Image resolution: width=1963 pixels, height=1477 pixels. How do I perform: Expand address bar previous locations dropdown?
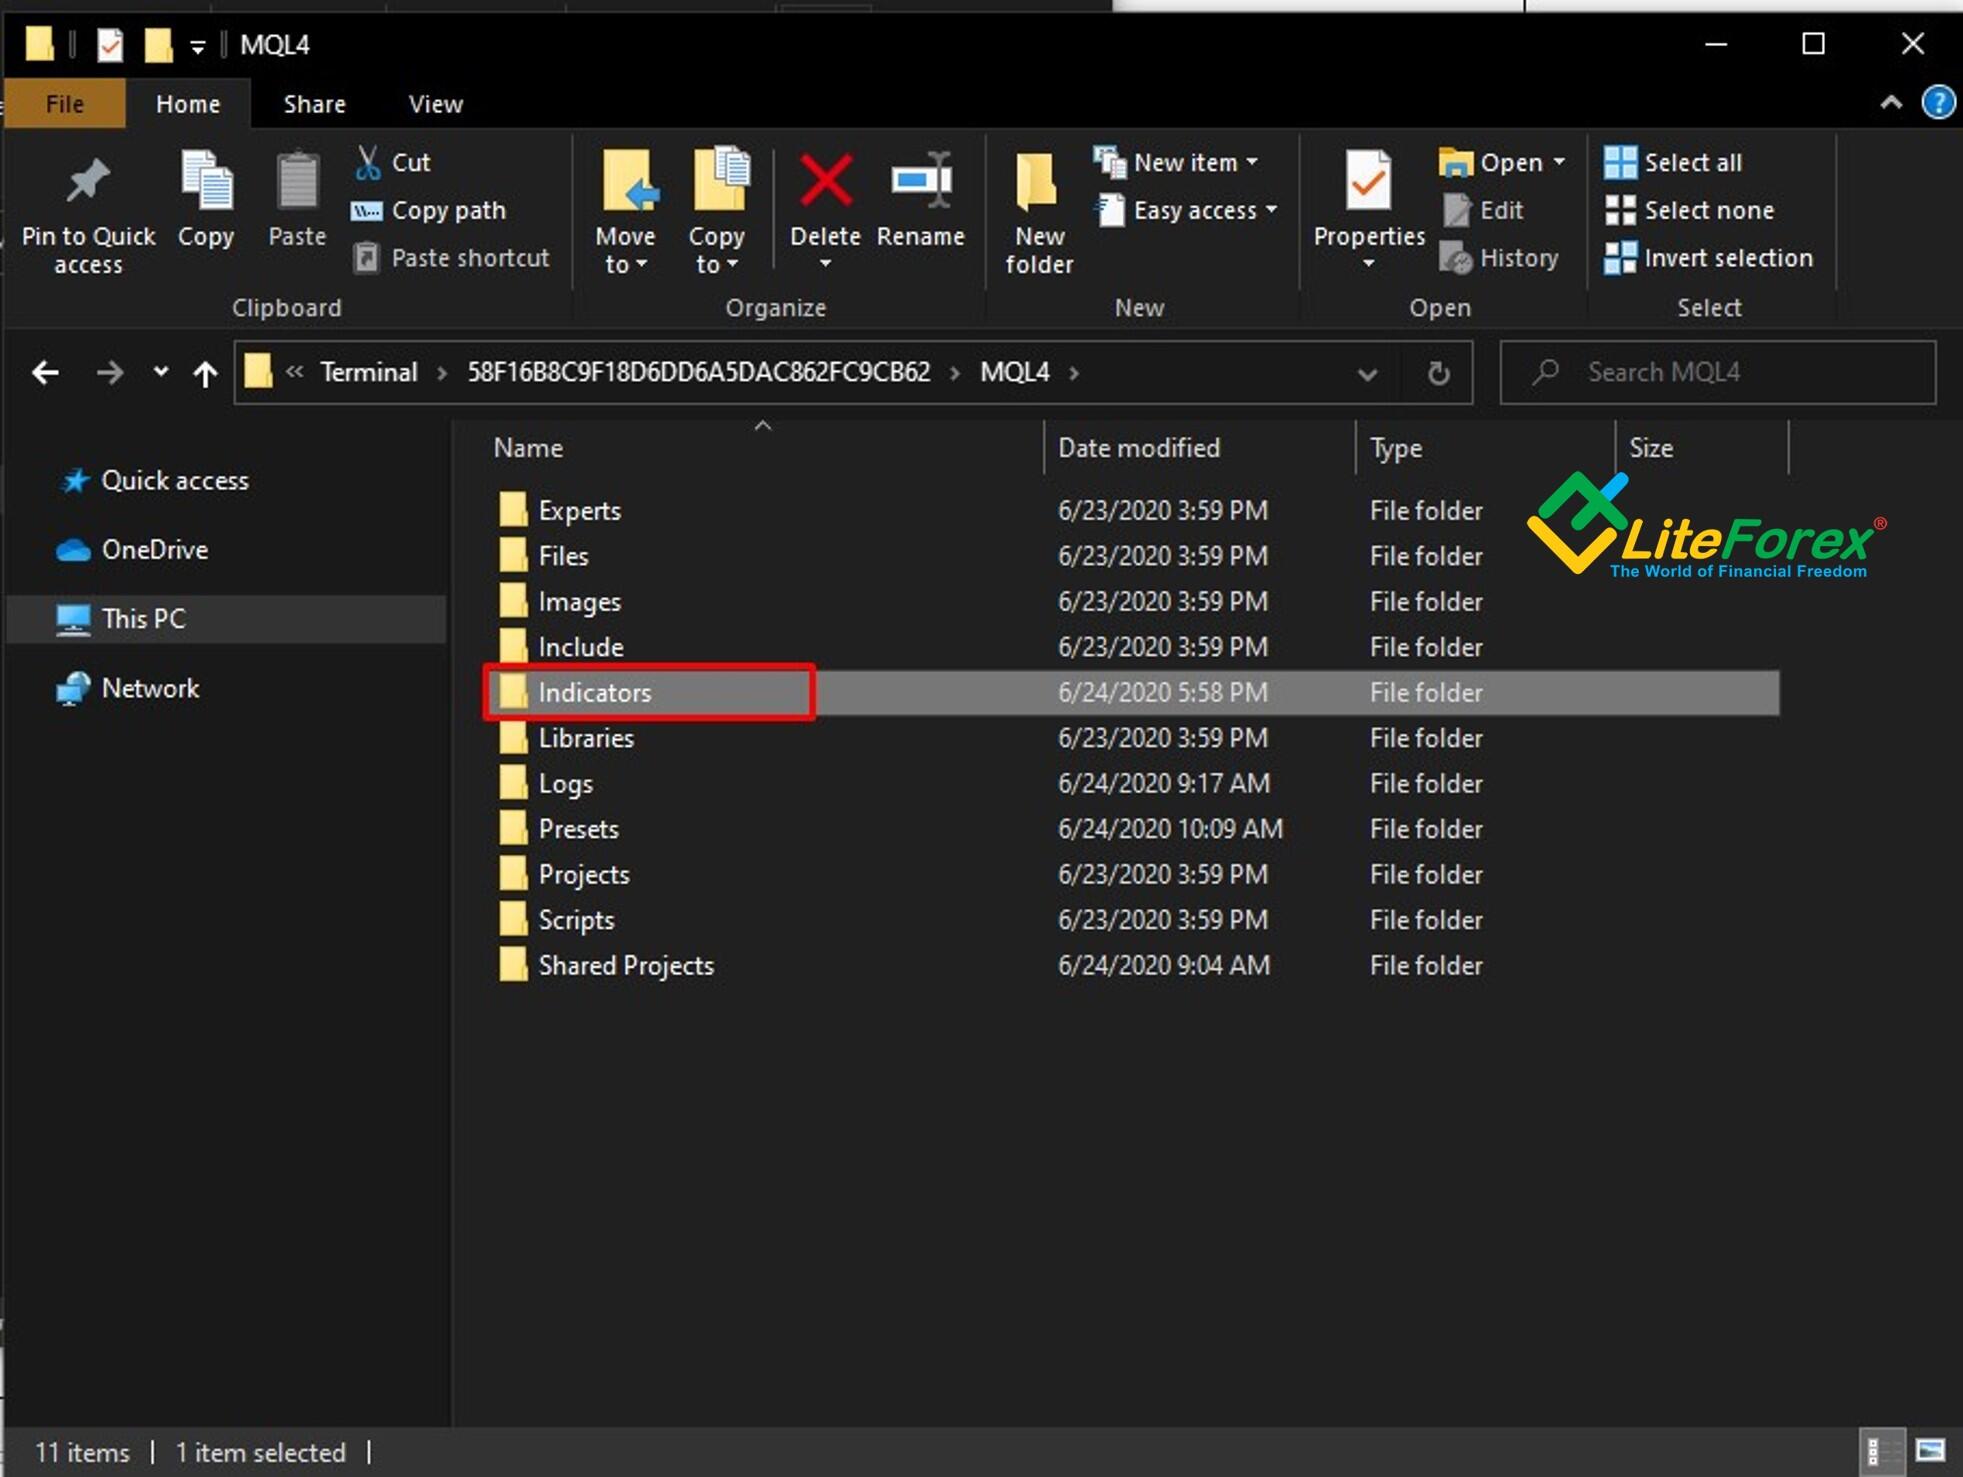coord(1367,373)
